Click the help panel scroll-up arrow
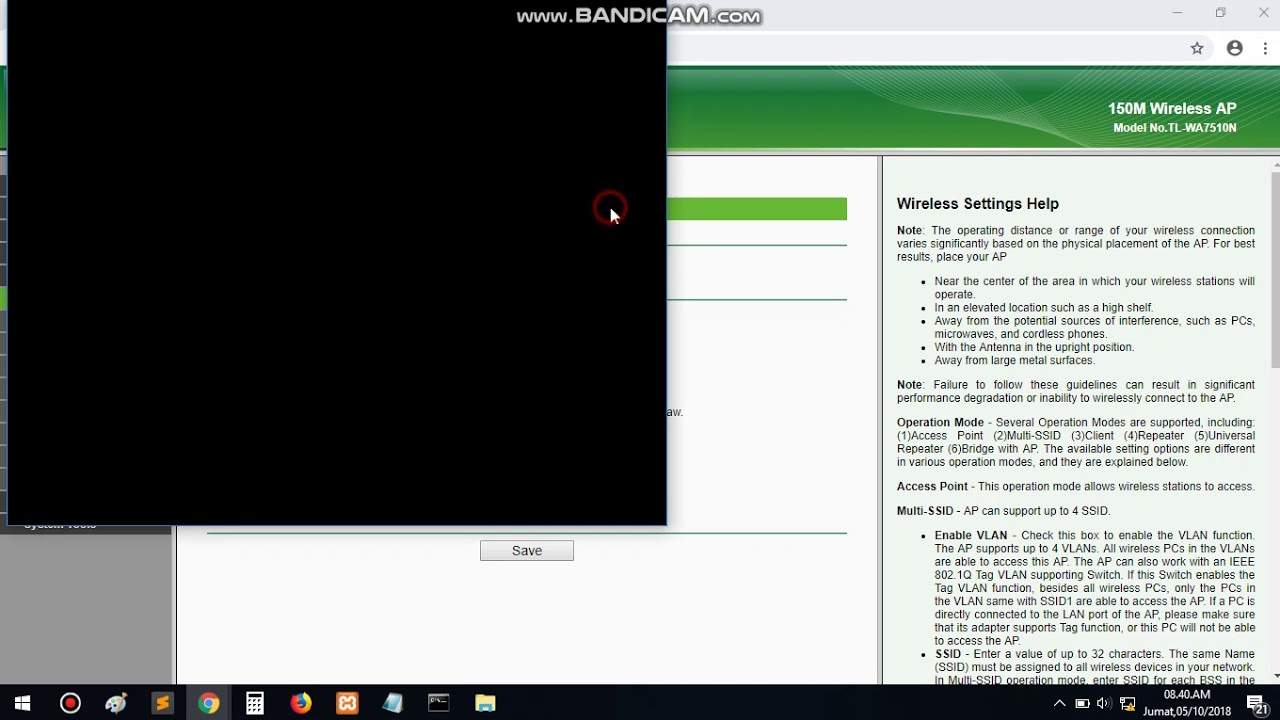1280x720 pixels. click(x=1275, y=164)
